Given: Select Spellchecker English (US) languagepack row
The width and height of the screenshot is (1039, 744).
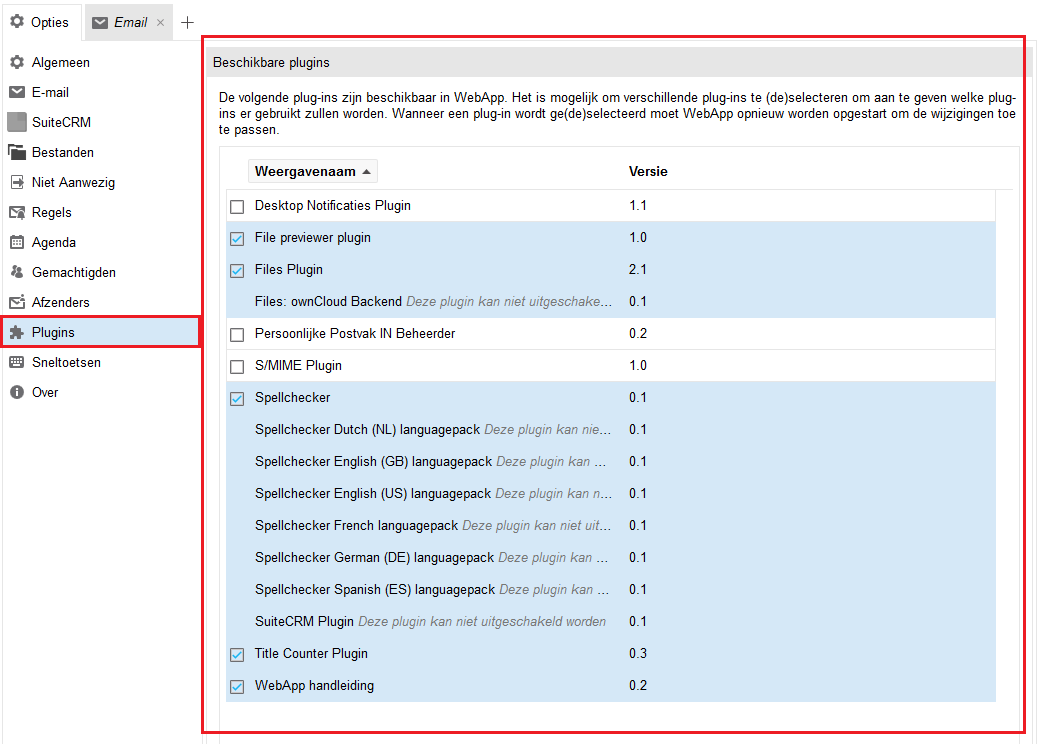Looking at the screenshot, I should pos(610,494).
